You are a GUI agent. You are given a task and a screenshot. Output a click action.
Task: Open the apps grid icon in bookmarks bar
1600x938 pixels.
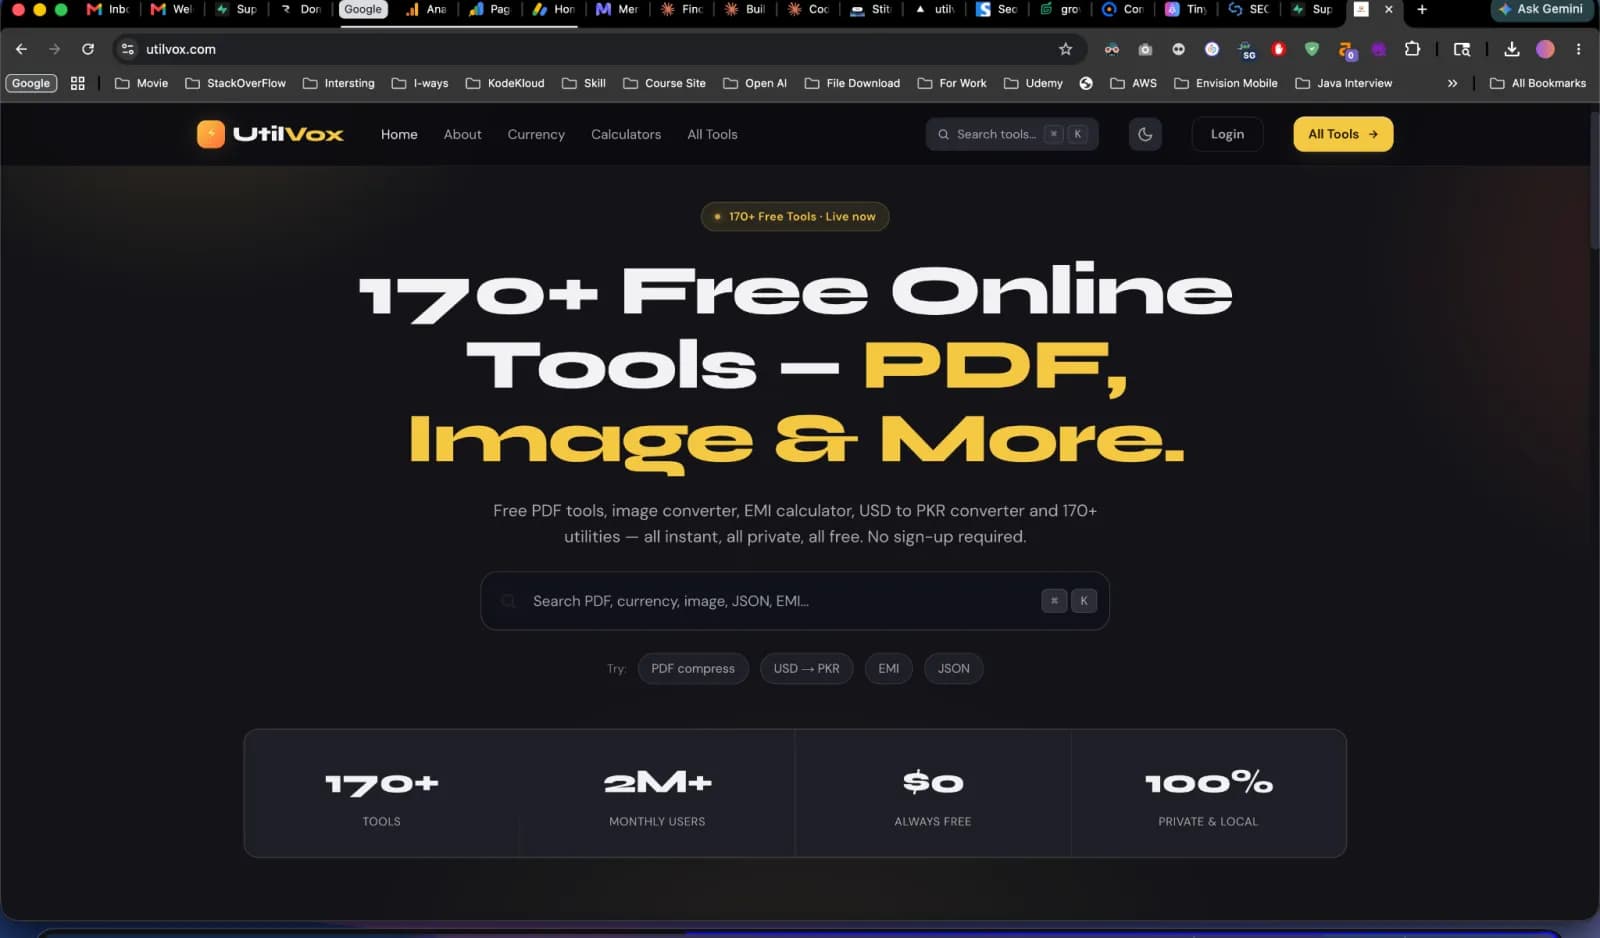pos(78,83)
